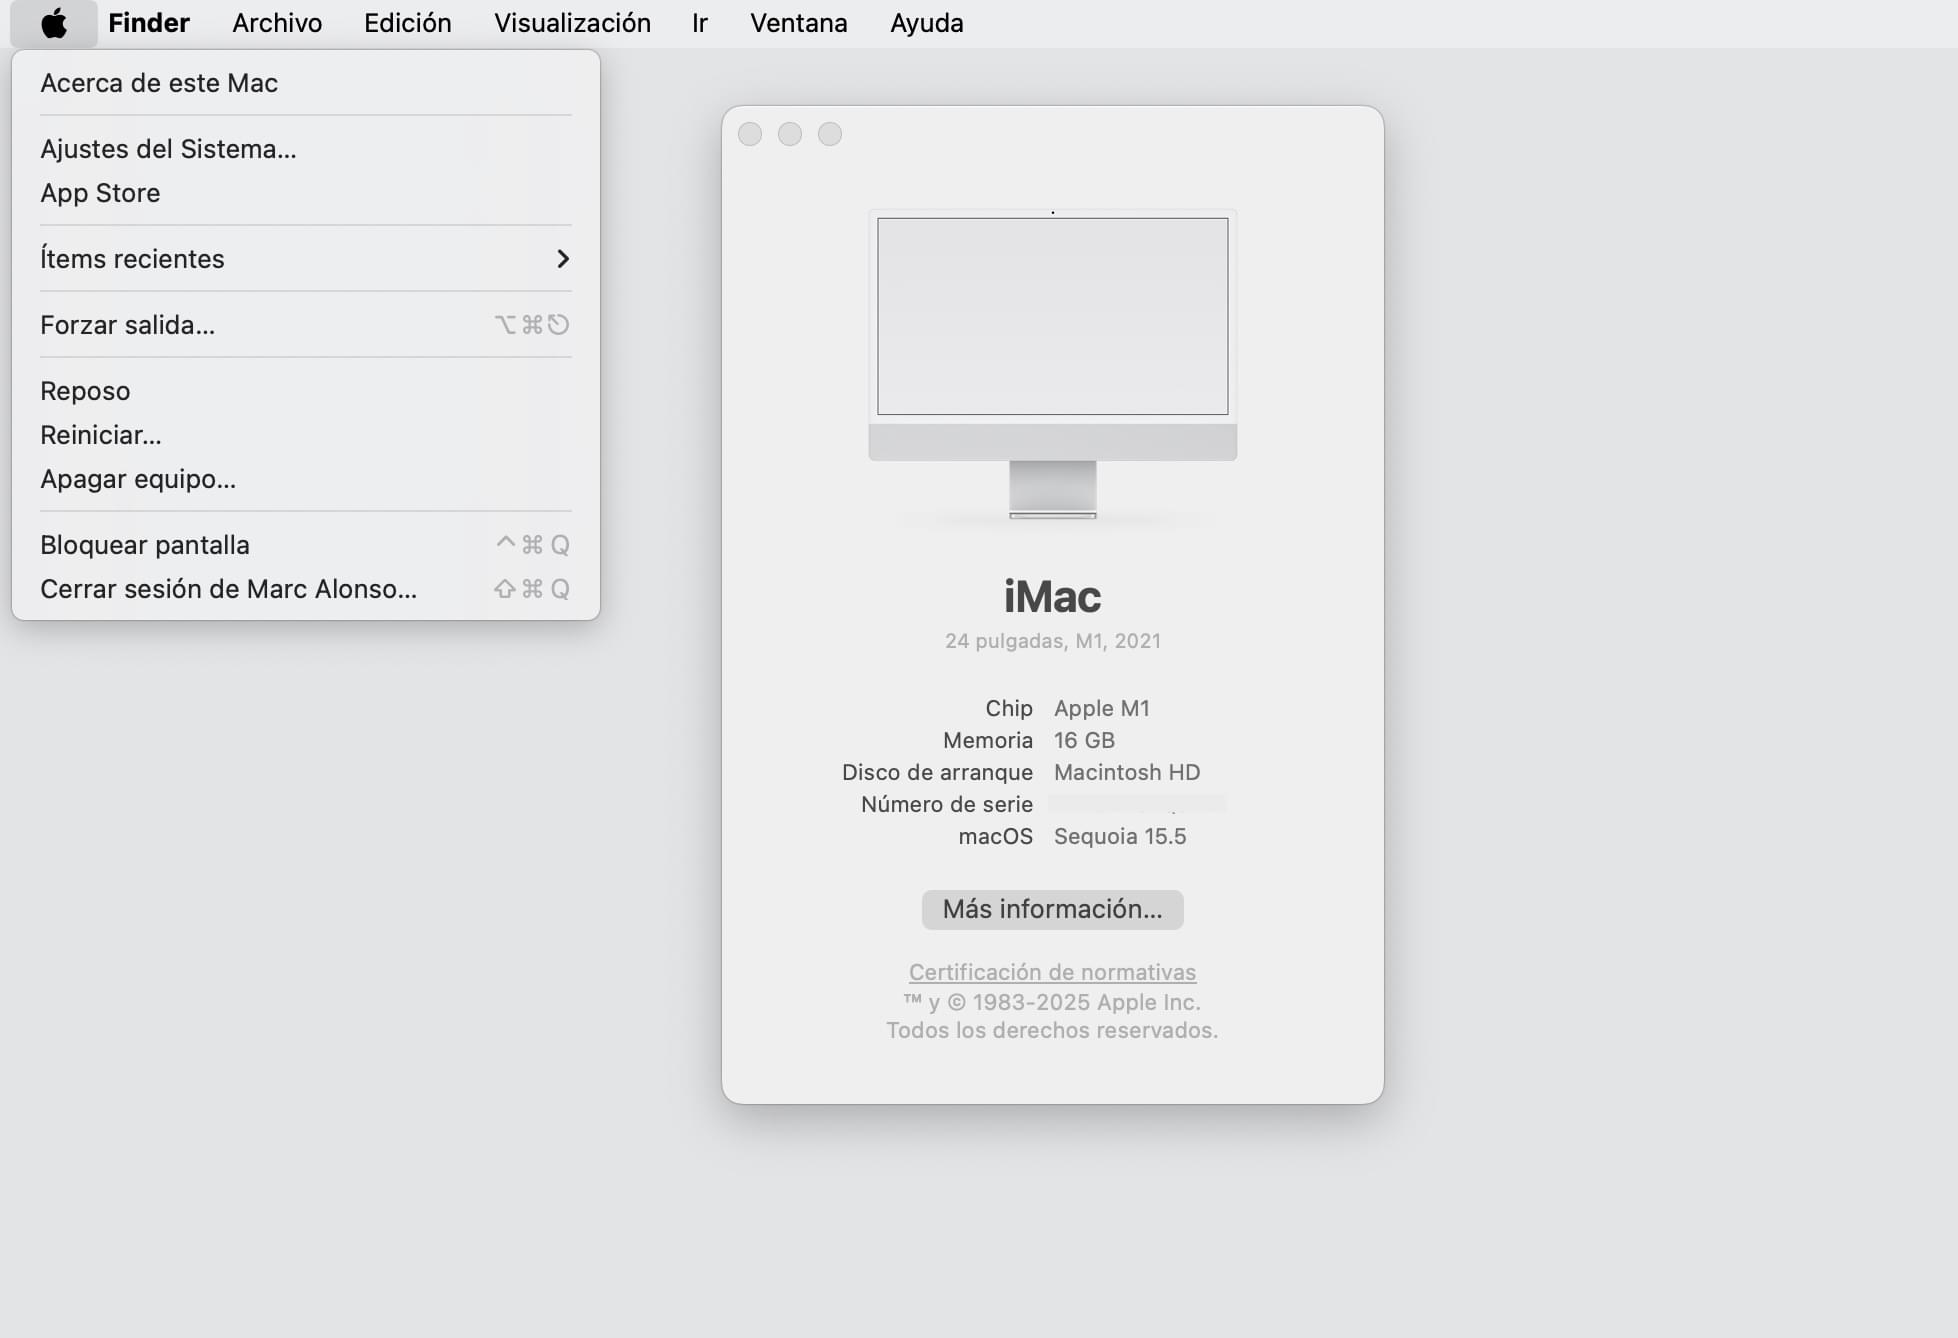Select Apagar equipo option
This screenshot has width=1958, height=1338.
click(x=306, y=479)
